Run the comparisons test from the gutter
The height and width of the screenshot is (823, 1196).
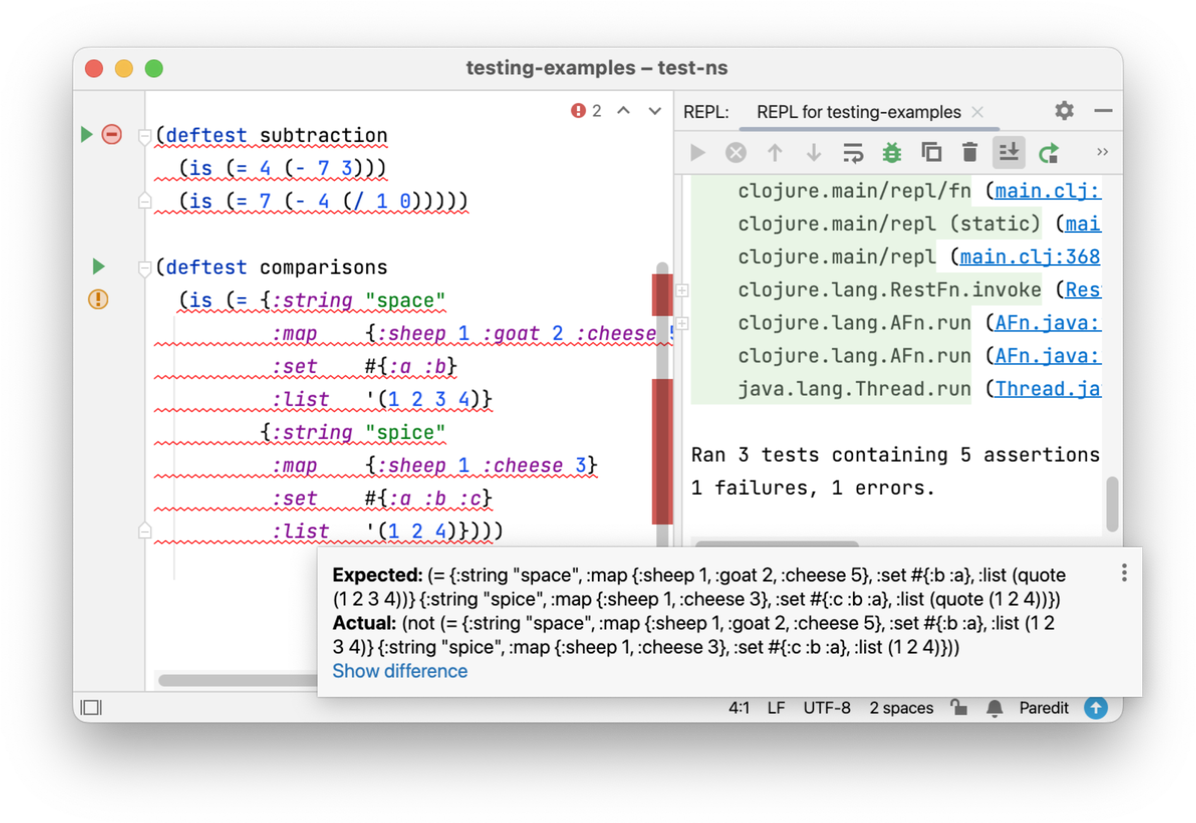98,267
